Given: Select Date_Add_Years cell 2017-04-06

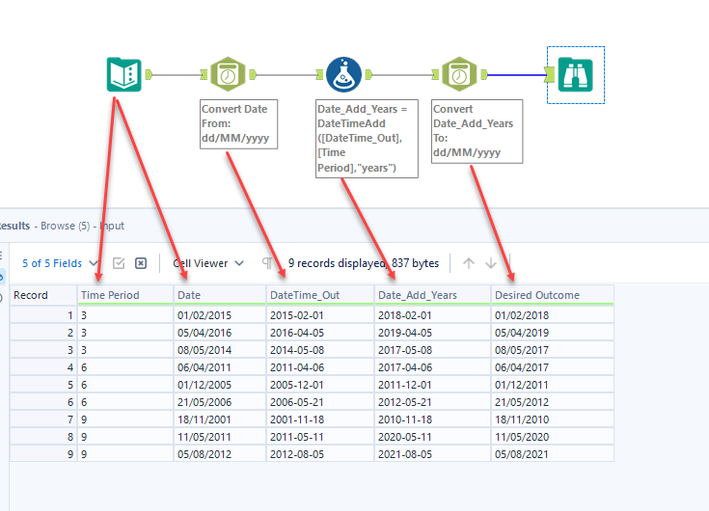Looking at the screenshot, I should click(432, 367).
